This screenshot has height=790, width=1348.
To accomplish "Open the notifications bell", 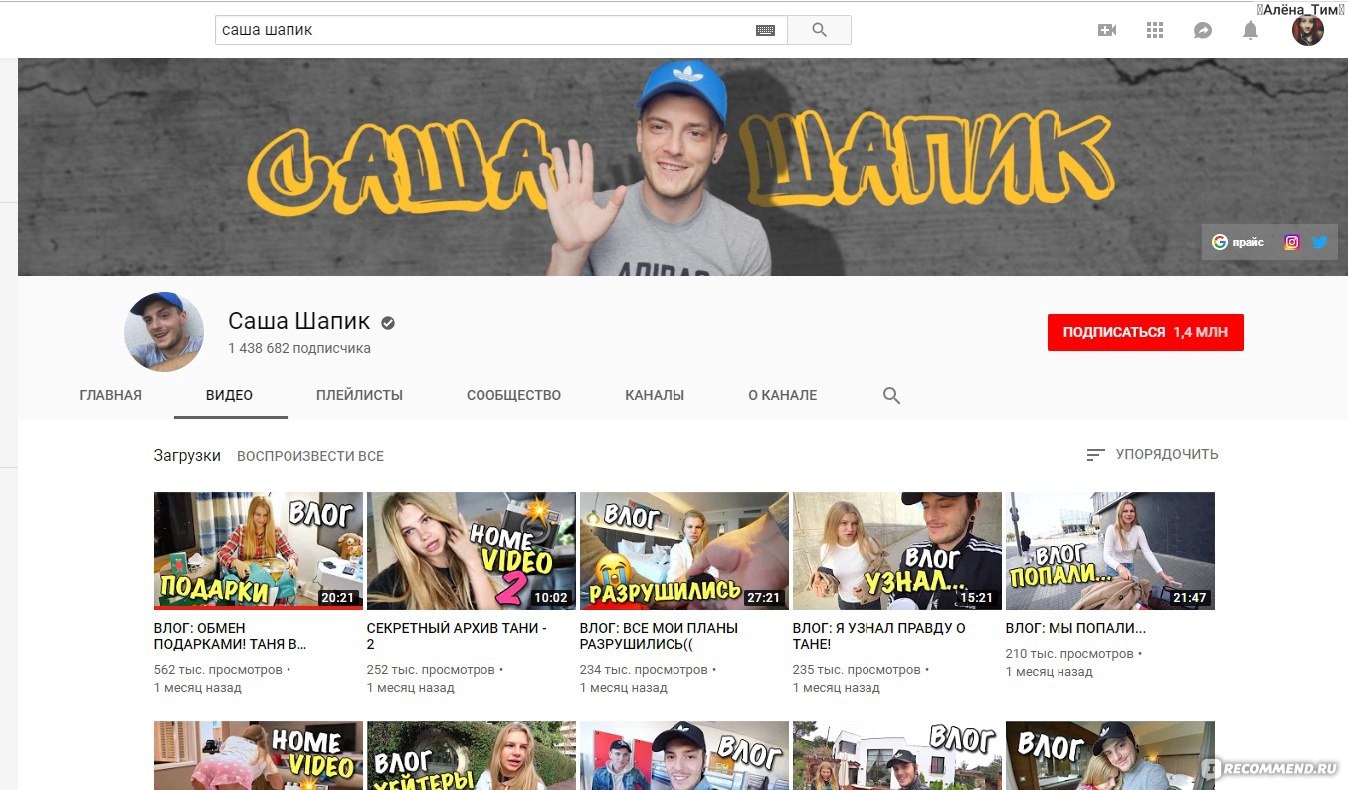I will pos(1250,30).
